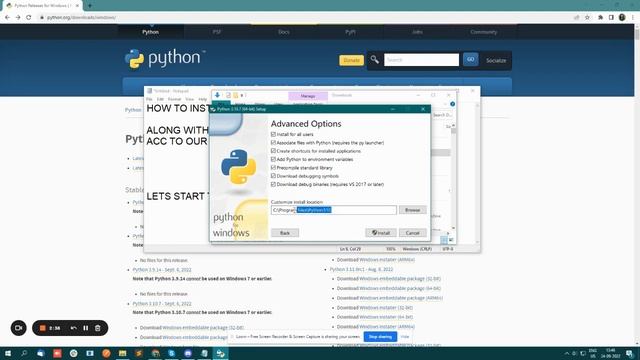Open the Python 3.11.0rc1 - Aug. 8, 2022 link
640x360 pixels.
coord(361,269)
